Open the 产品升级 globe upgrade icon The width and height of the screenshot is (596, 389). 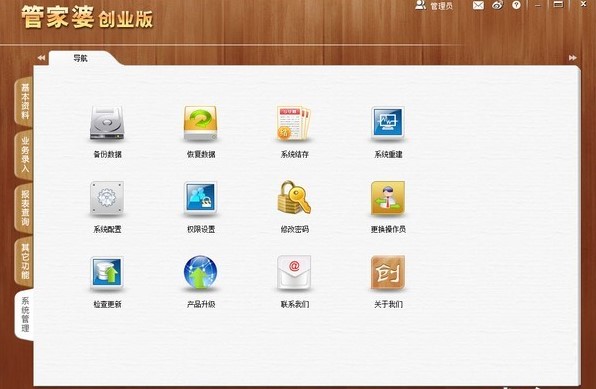point(200,272)
